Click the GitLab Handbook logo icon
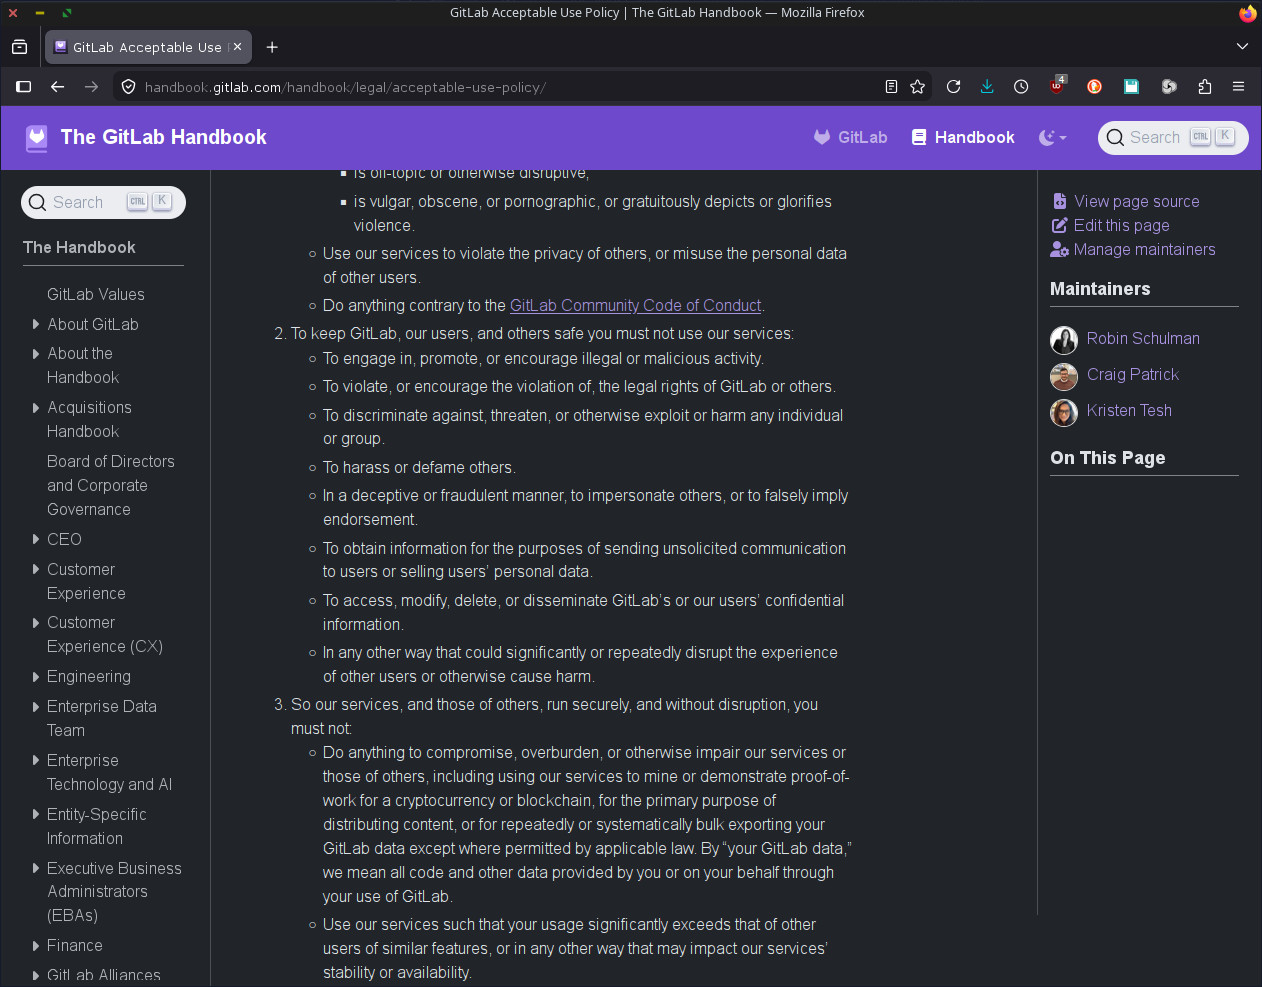 37,138
